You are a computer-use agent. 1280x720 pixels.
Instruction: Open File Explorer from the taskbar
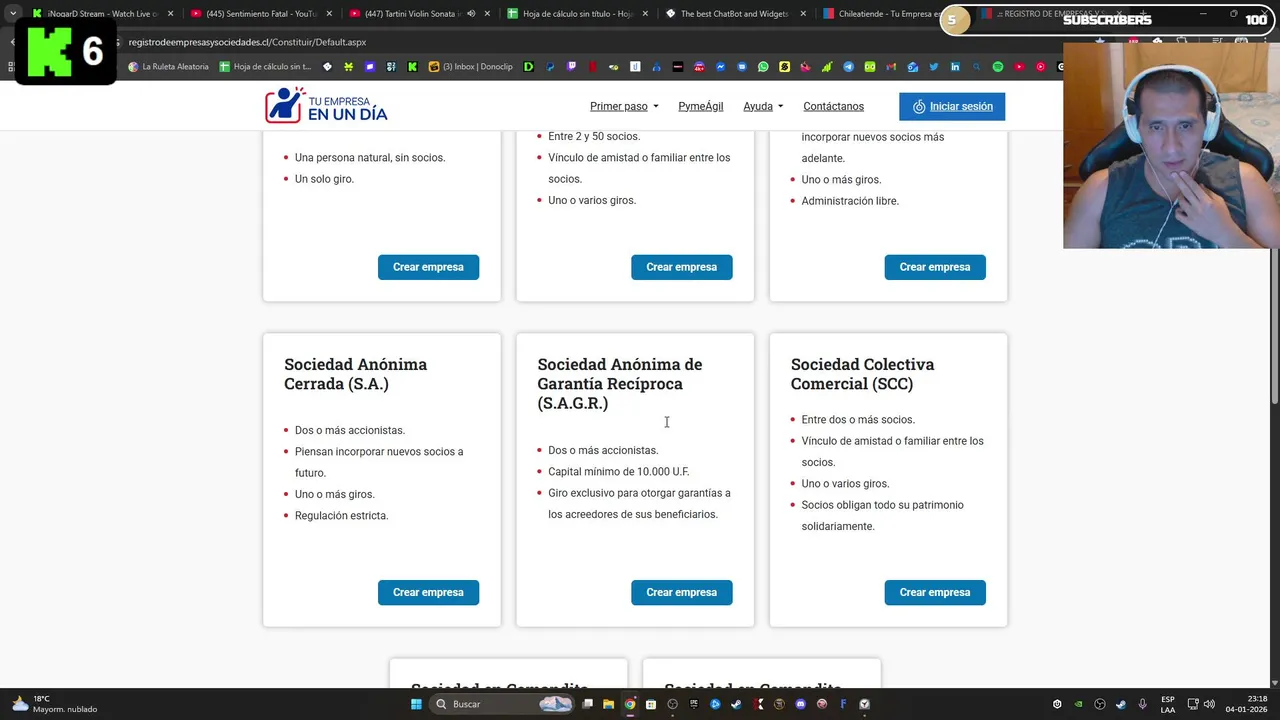[x=608, y=704]
